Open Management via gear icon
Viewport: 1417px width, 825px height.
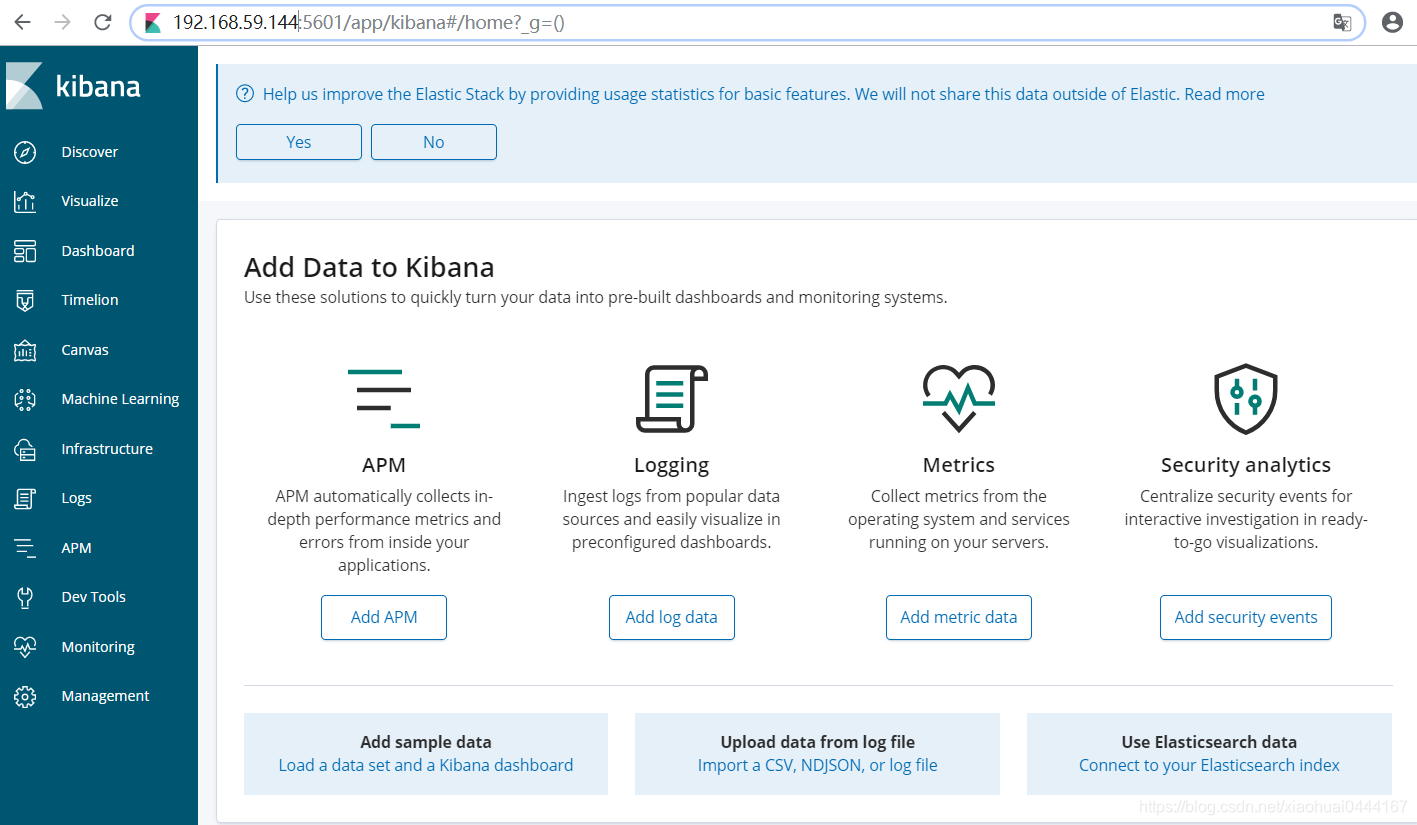pyautogui.click(x=25, y=696)
